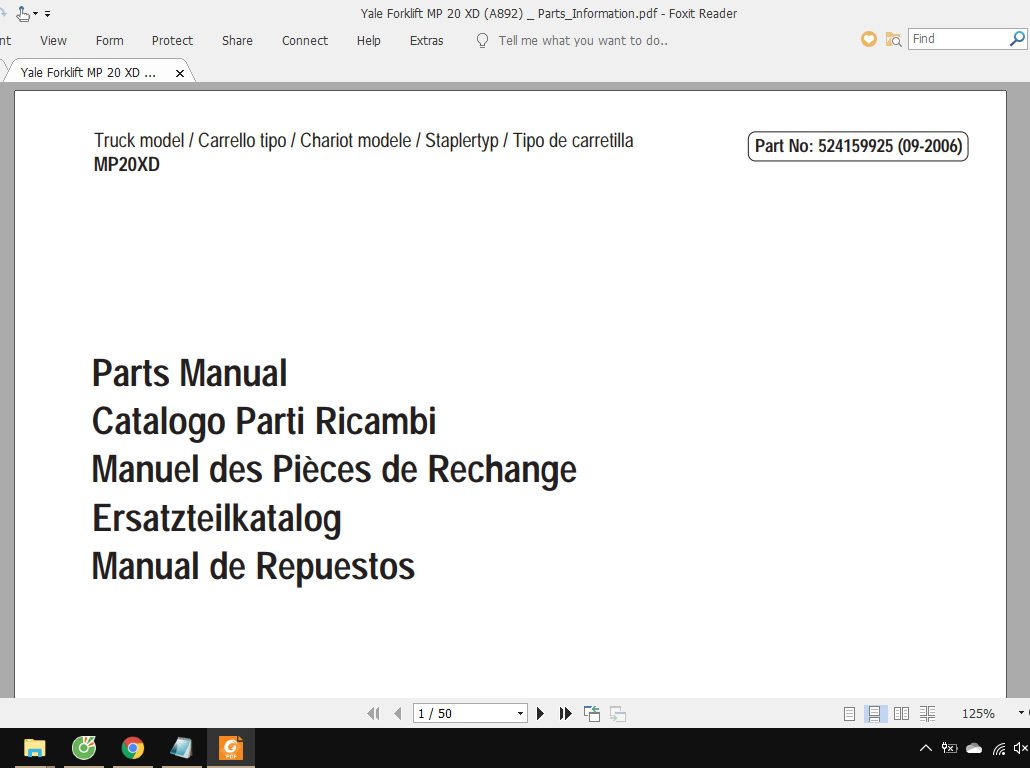Click the Manuel des Pièces de Rechange heading
1030x768 pixels.
(334, 470)
